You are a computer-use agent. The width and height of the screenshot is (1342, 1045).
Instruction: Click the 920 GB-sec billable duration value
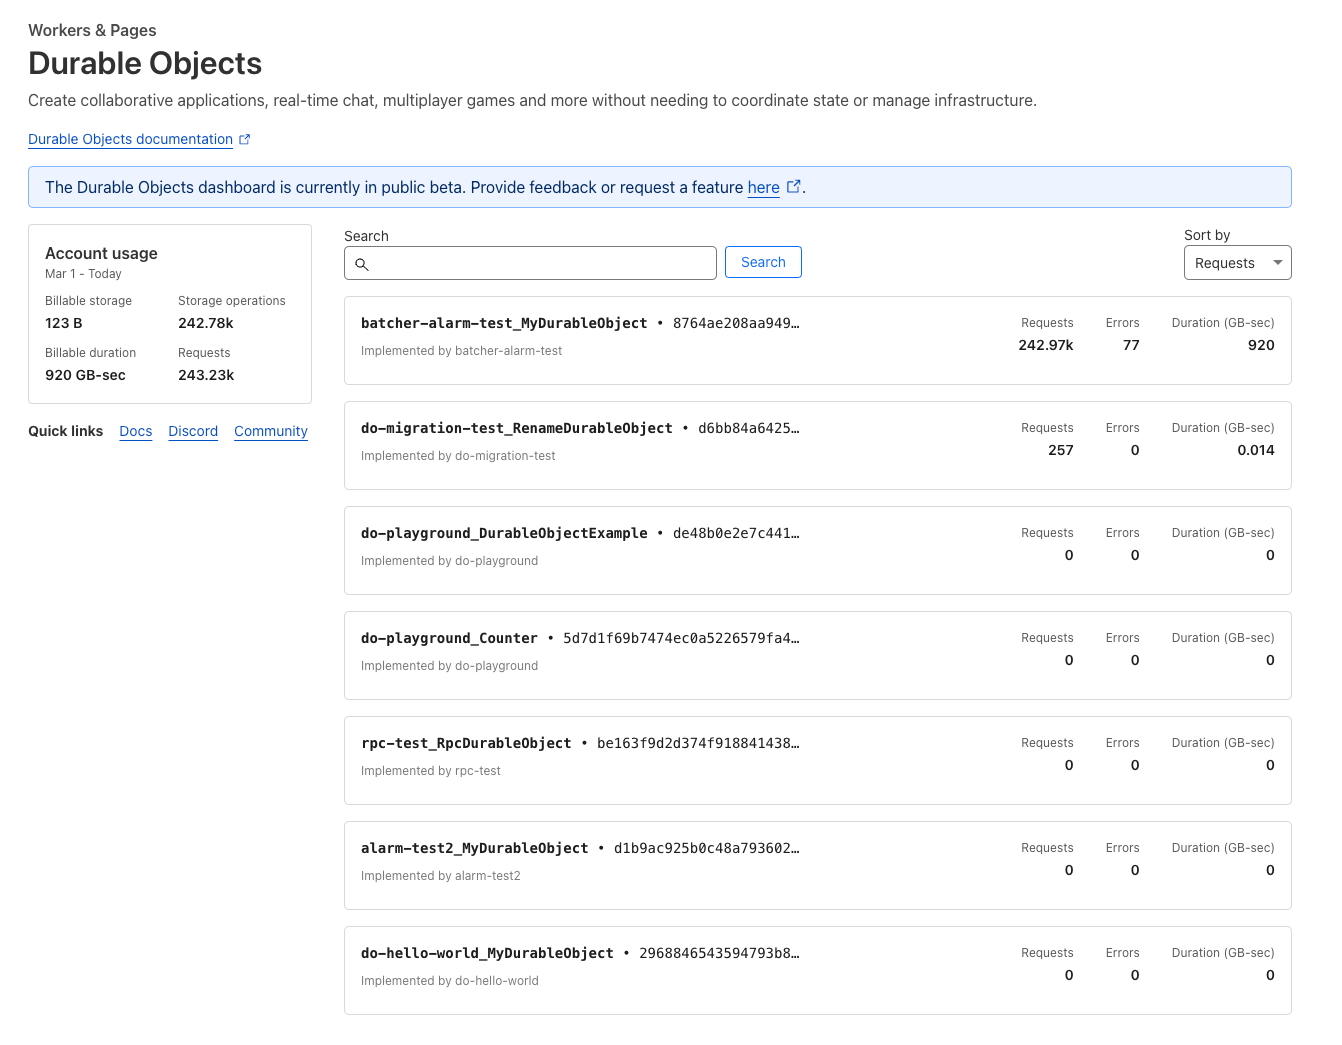[85, 375]
